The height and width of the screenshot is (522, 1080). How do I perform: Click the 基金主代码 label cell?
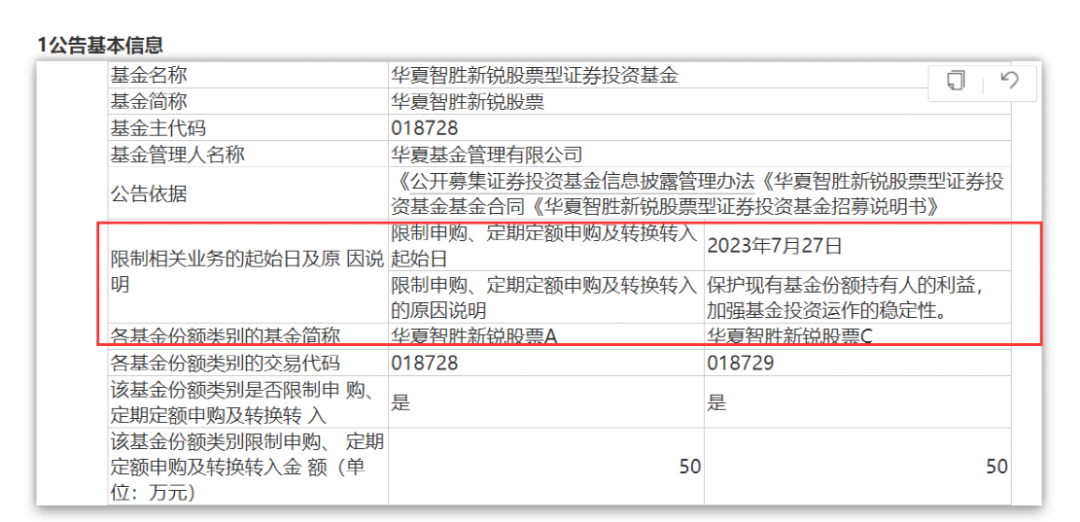[248, 127]
